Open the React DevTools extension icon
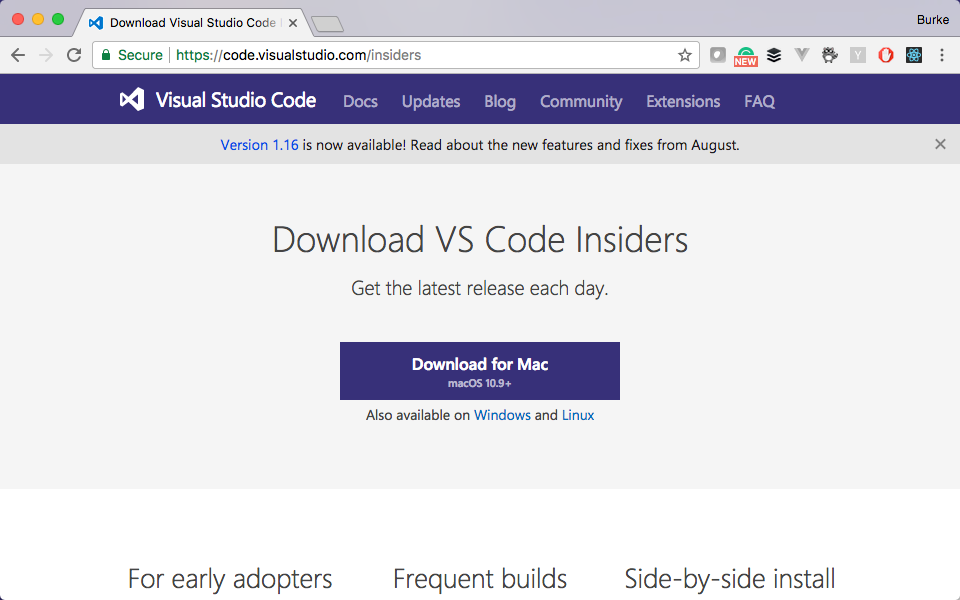 click(x=914, y=55)
